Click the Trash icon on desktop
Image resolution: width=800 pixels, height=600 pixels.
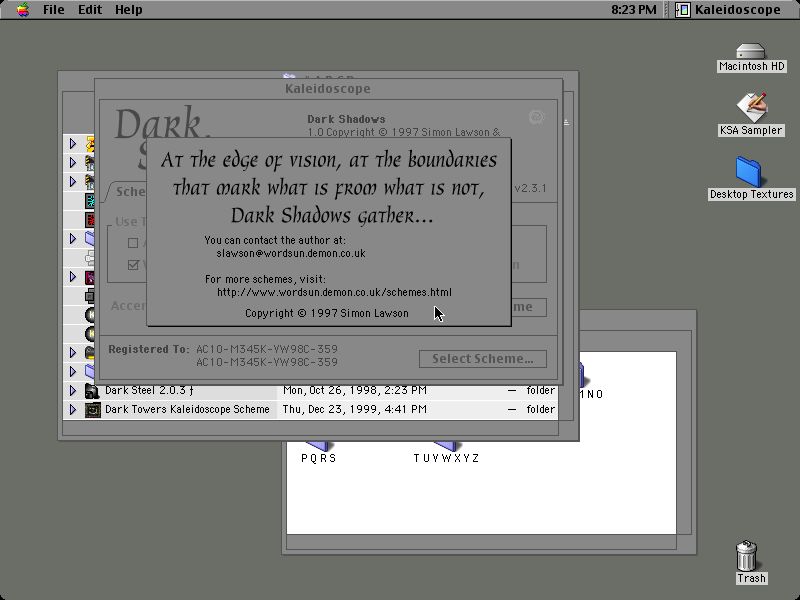coord(746,556)
